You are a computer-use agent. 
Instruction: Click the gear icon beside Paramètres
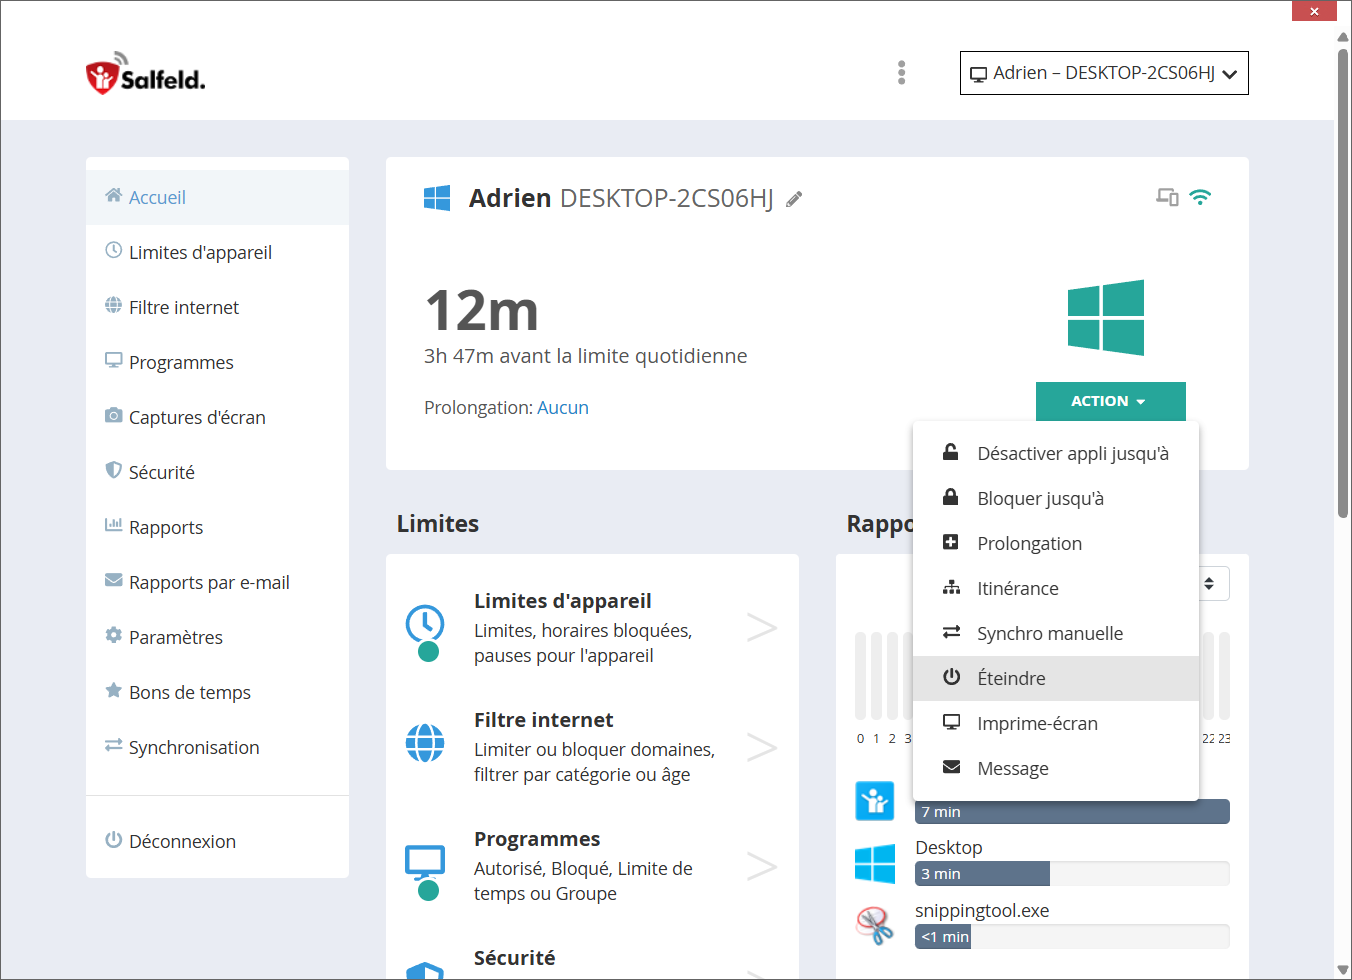[113, 635]
